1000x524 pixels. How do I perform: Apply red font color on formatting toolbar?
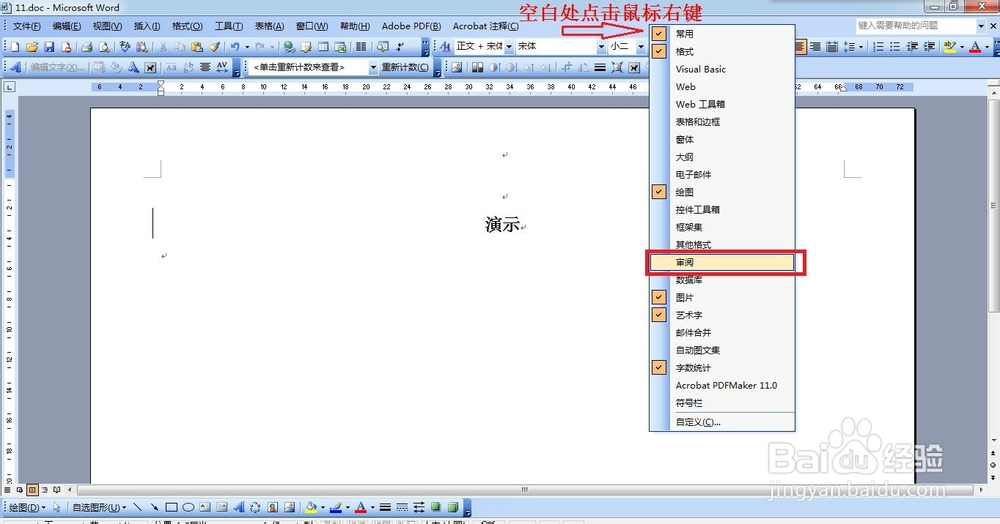tap(975, 47)
